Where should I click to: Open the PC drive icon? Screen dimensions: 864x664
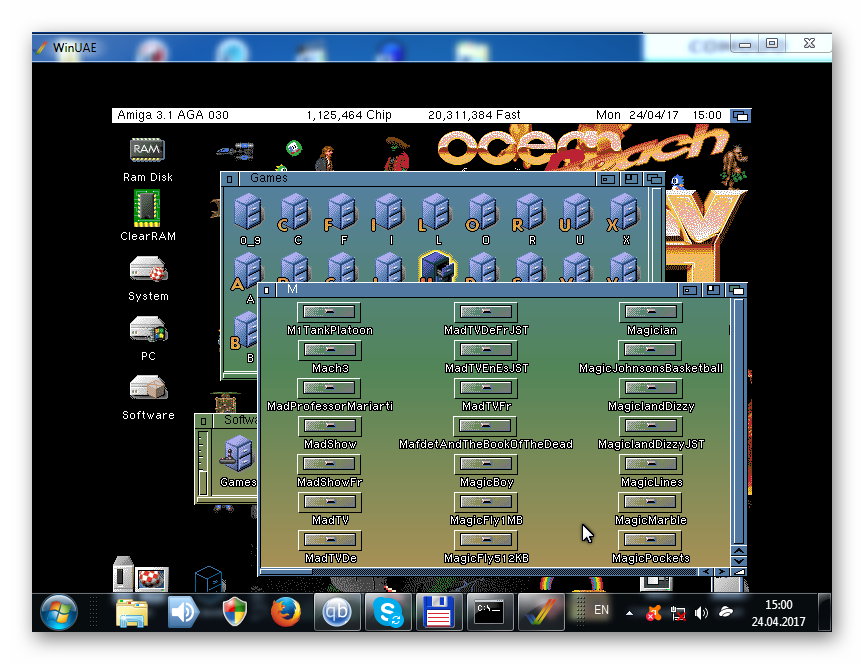148,329
